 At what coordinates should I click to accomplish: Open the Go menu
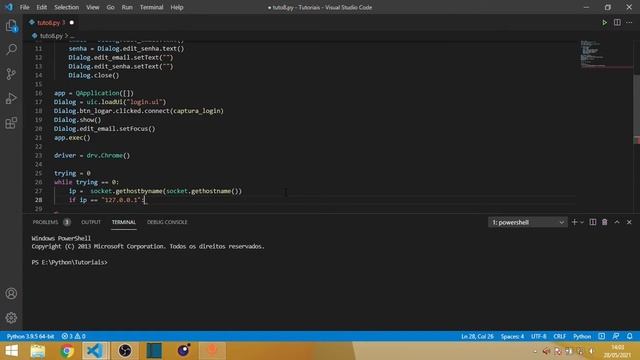pos(111,7)
